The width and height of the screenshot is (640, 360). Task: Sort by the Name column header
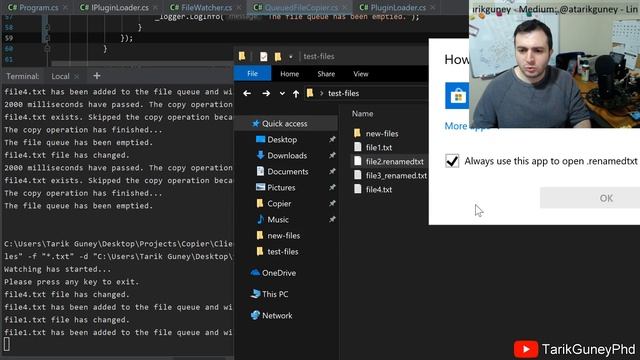[362, 114]
